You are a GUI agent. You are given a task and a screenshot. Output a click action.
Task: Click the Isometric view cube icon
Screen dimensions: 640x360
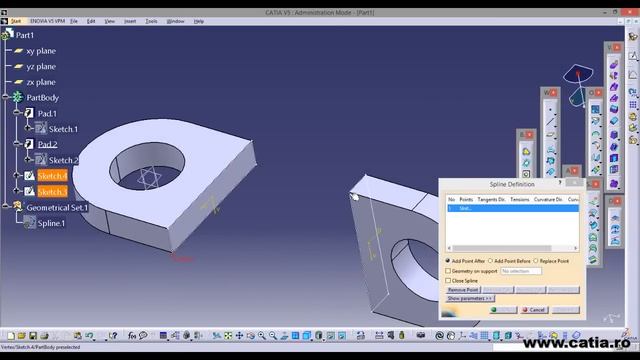click(x=307, y=336)
